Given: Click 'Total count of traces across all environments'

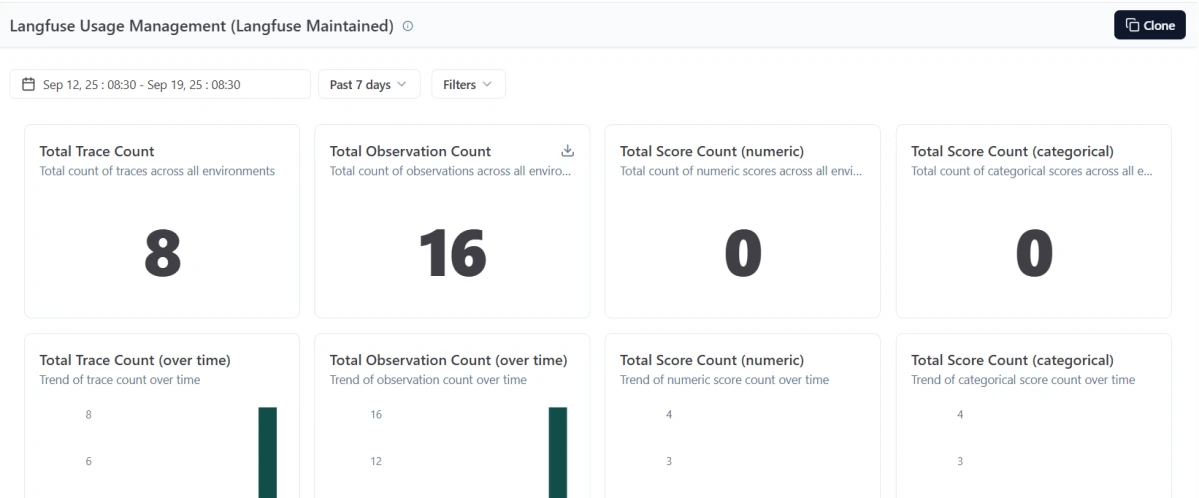Looking at the screenshot, I should (x=158, y=171).
